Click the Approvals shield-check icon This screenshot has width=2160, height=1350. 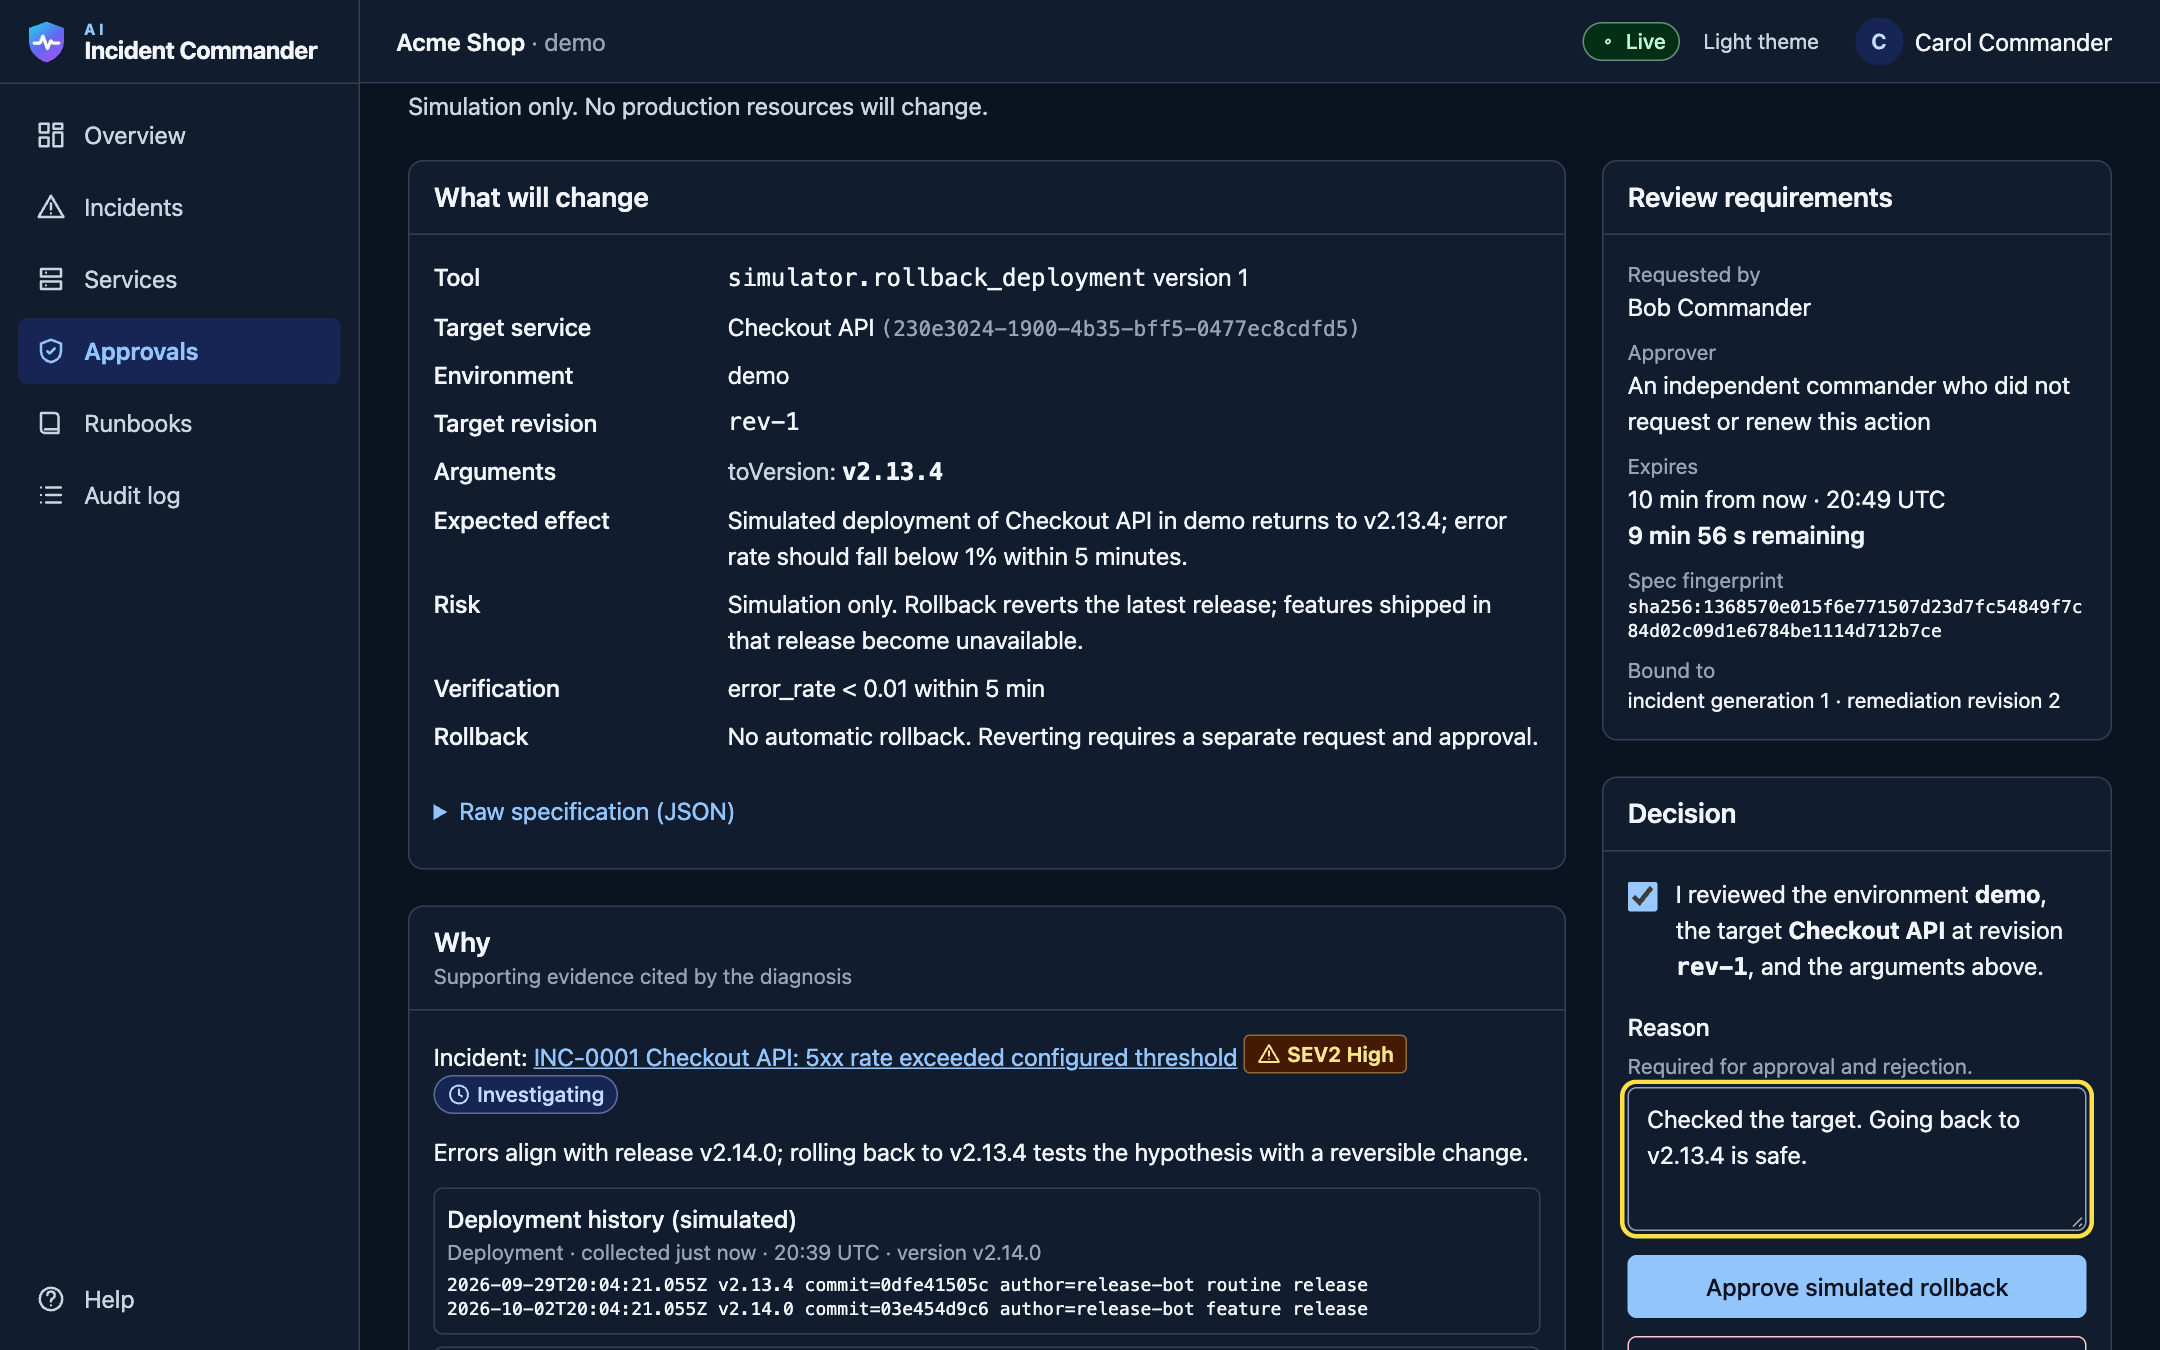[51, 351]
